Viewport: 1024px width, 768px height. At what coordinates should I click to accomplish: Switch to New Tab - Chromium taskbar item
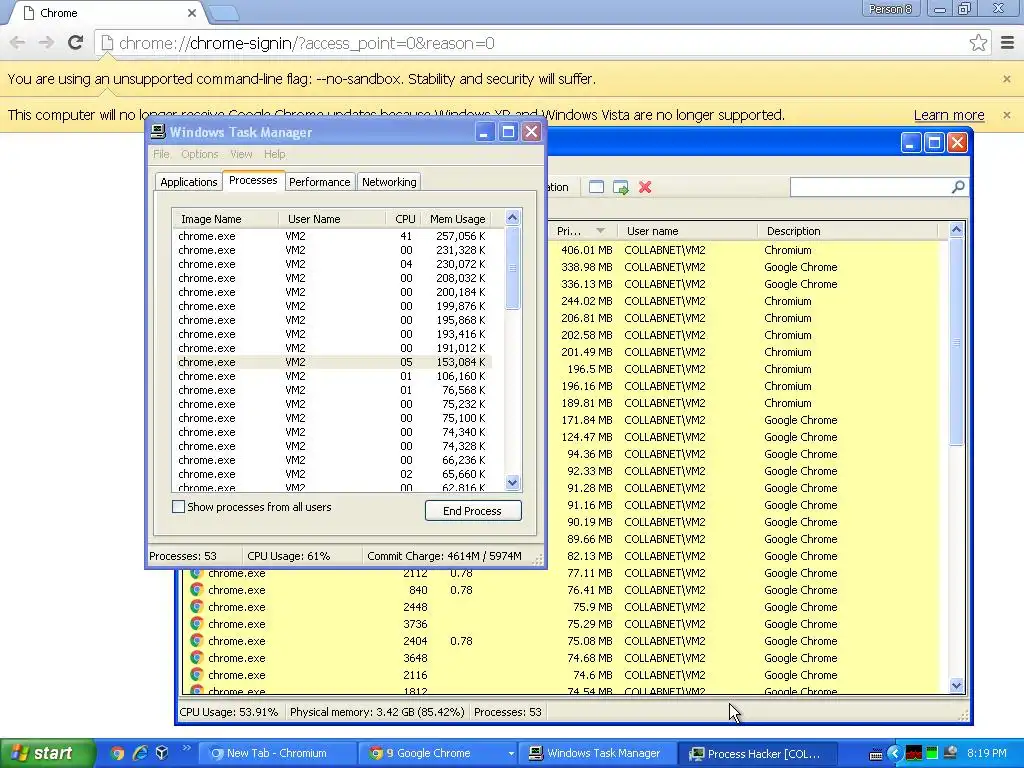coord(277,754)
